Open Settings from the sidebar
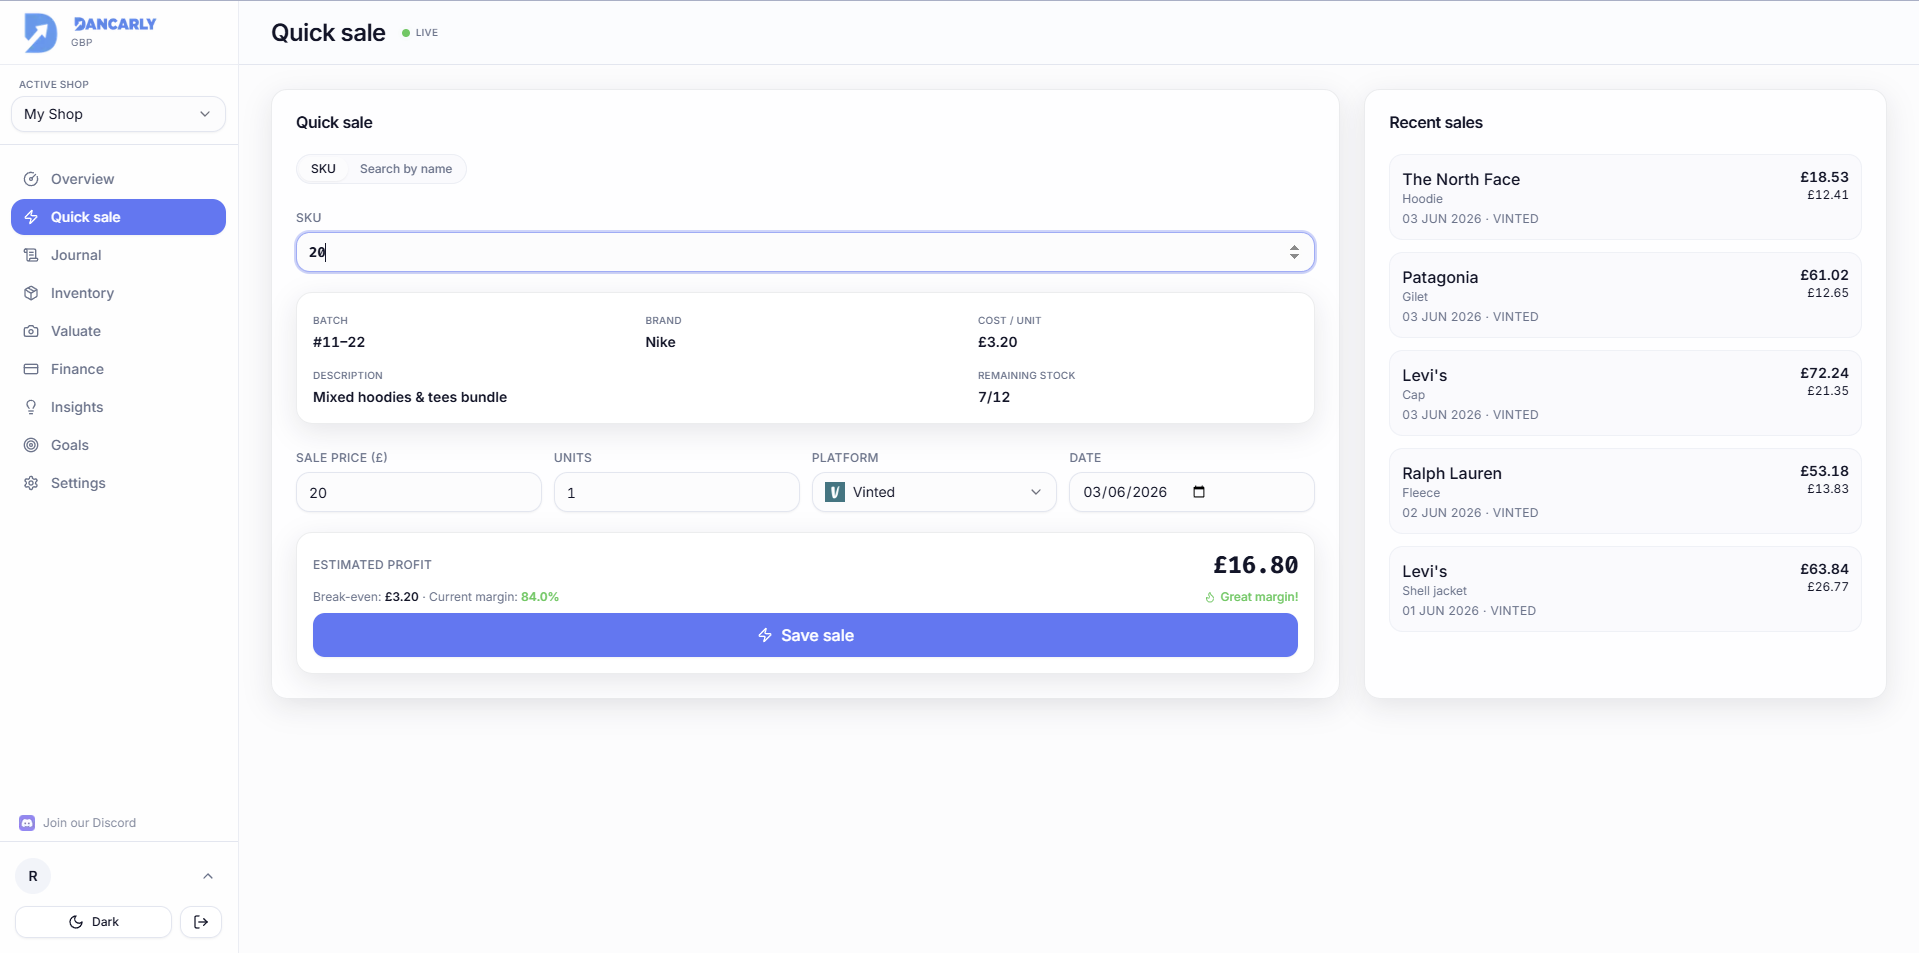The width and height of the screenshot is (1919, 953). (118, 483)
